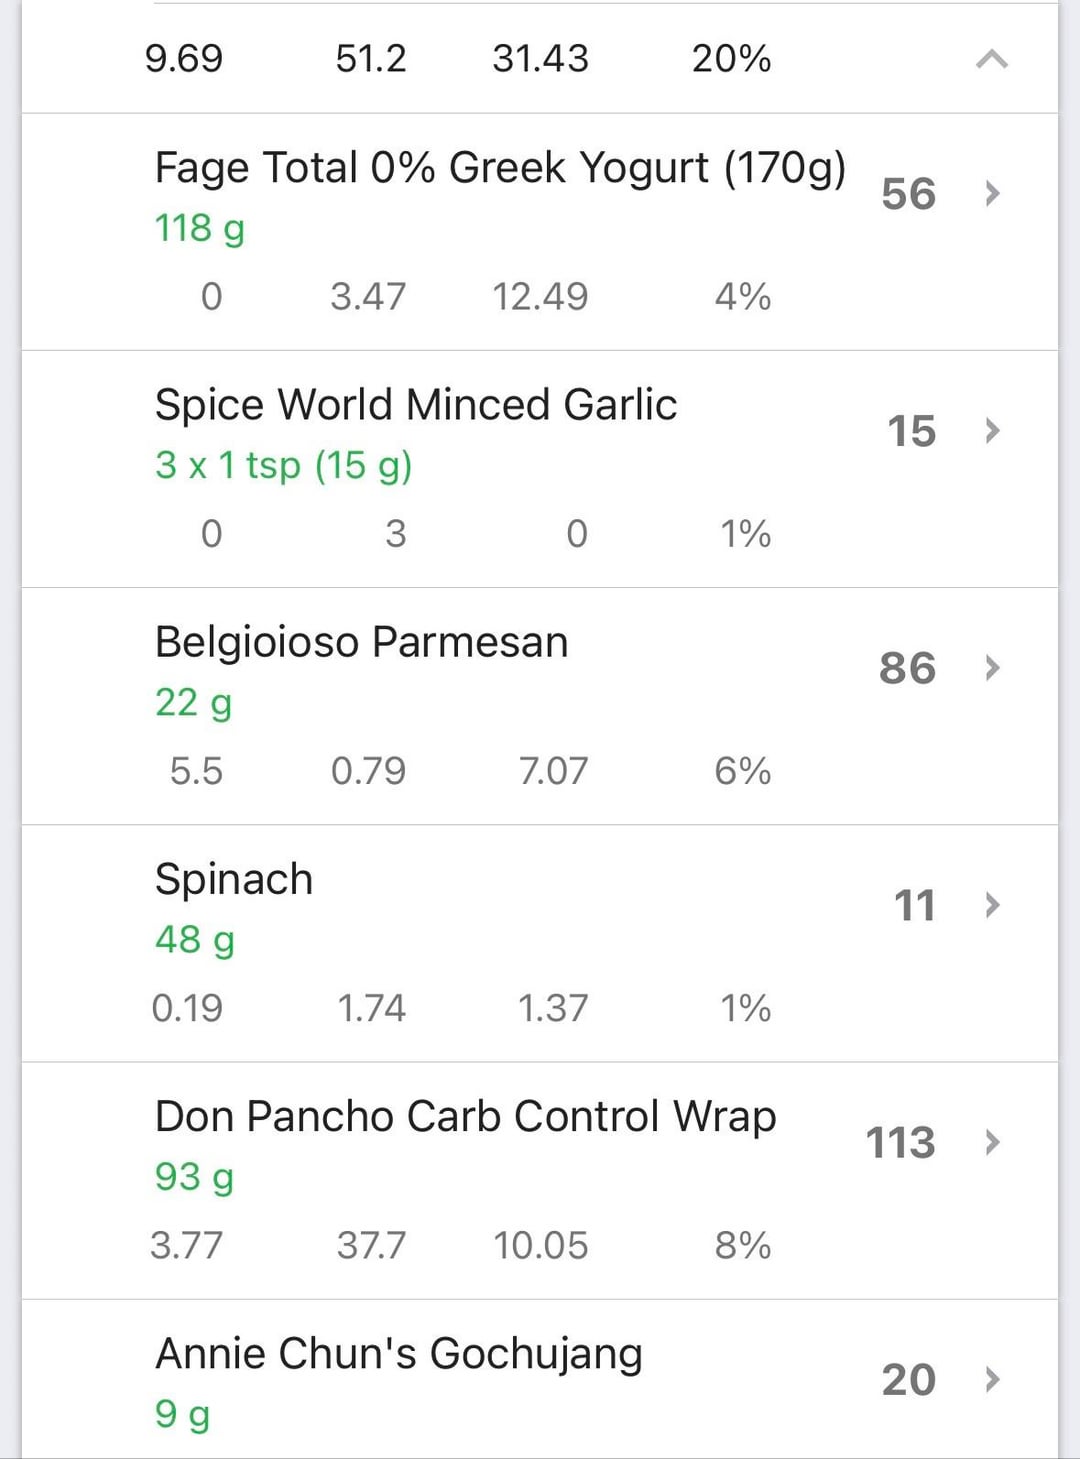
Task: Collapse the meal summary with the up chevron
Action: [991, 60]
